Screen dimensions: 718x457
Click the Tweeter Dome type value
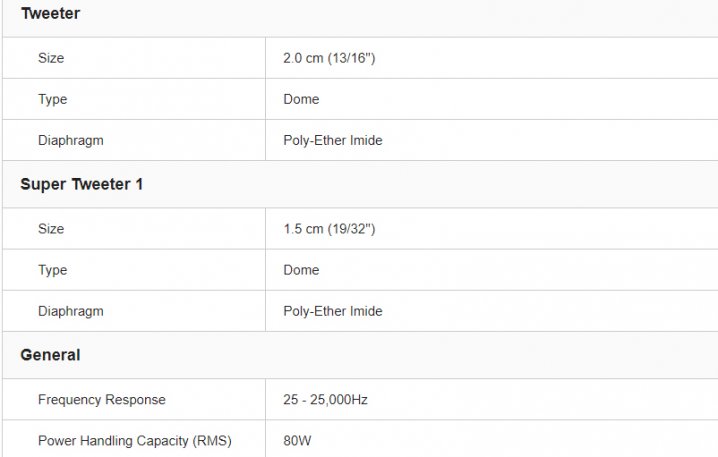click(301, 99)
